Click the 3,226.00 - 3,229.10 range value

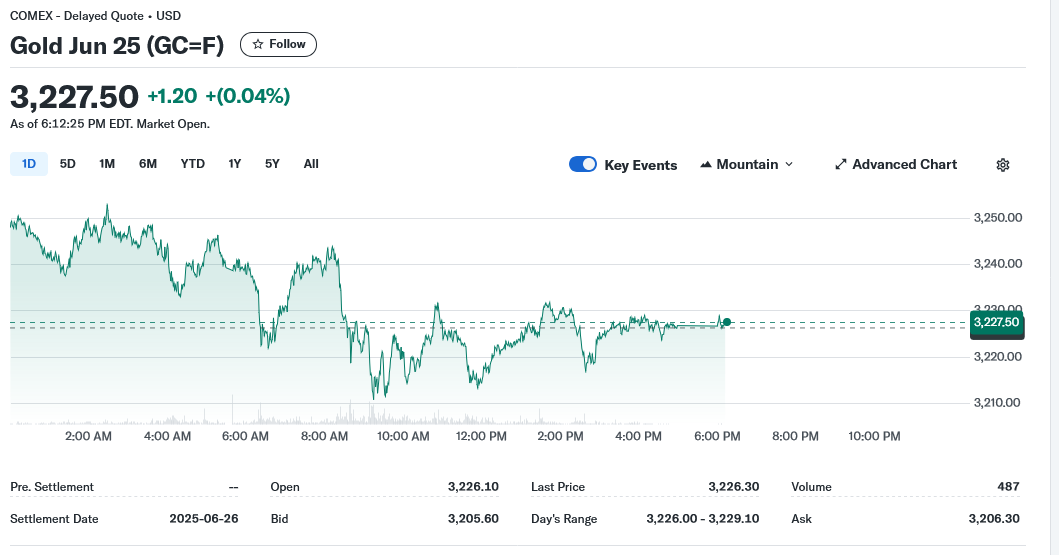(702, 519)
